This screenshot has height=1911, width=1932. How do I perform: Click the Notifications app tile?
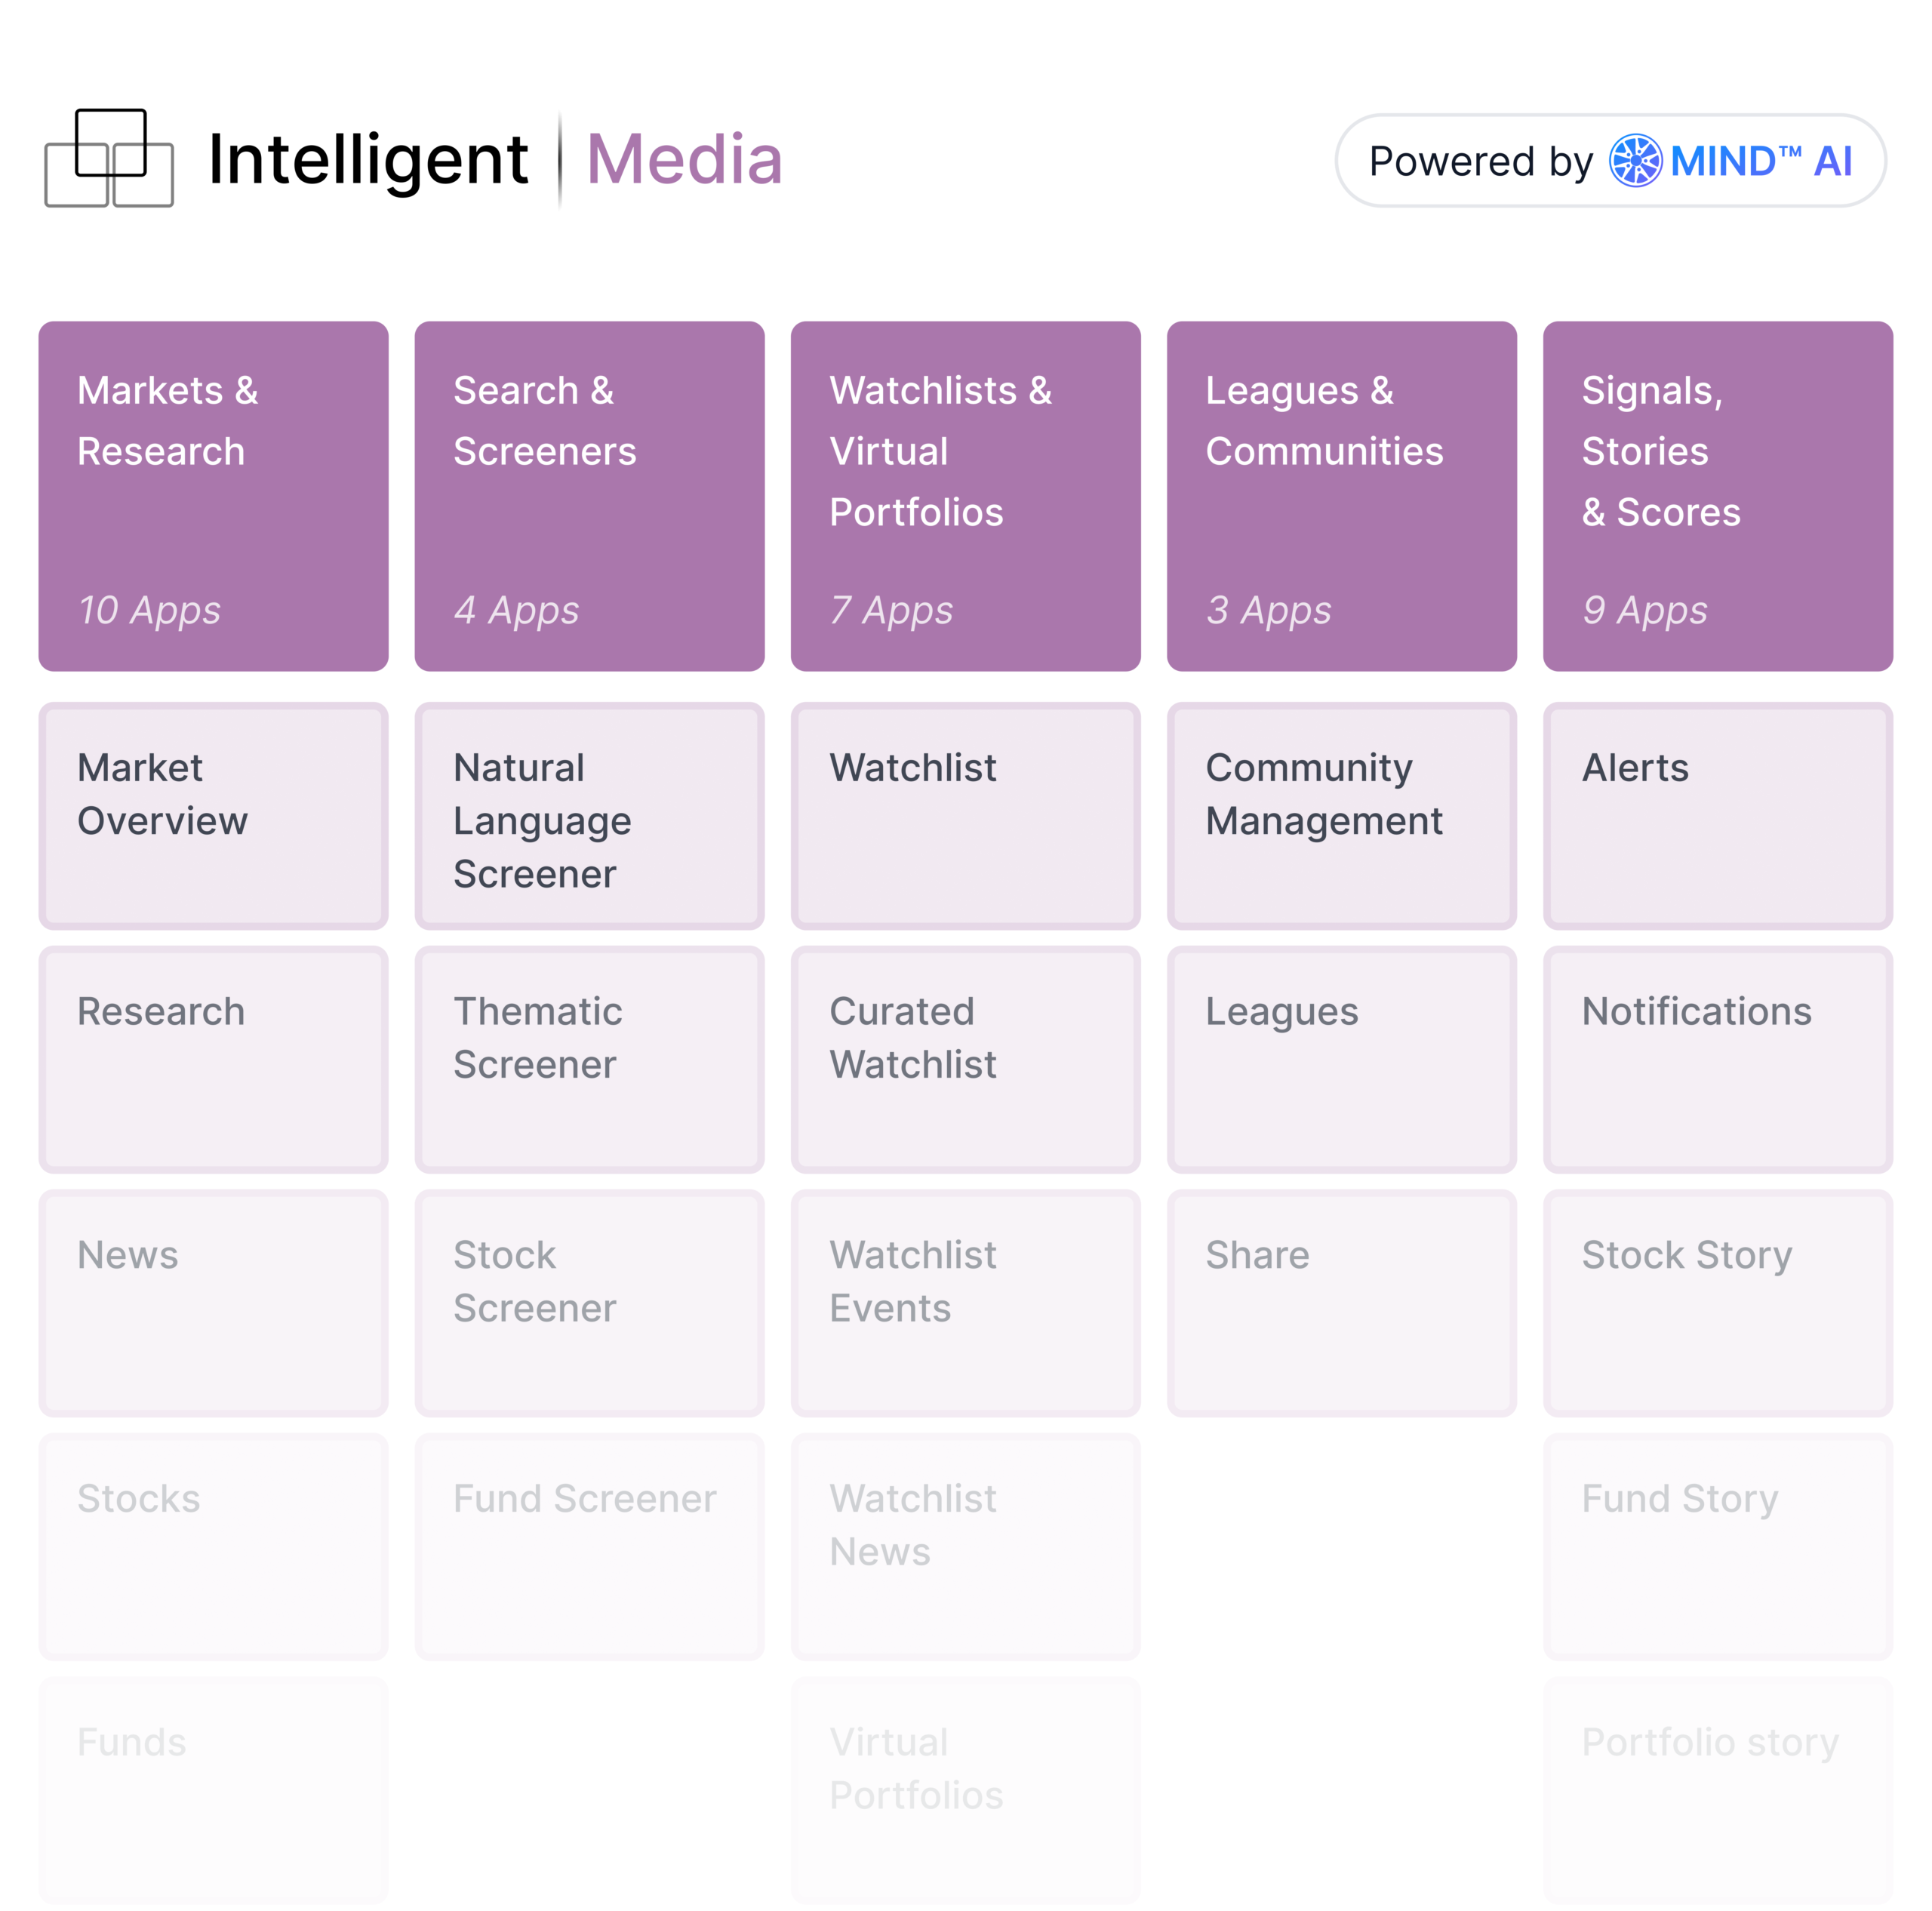pyautogui.click(x=1717, y=1059)
